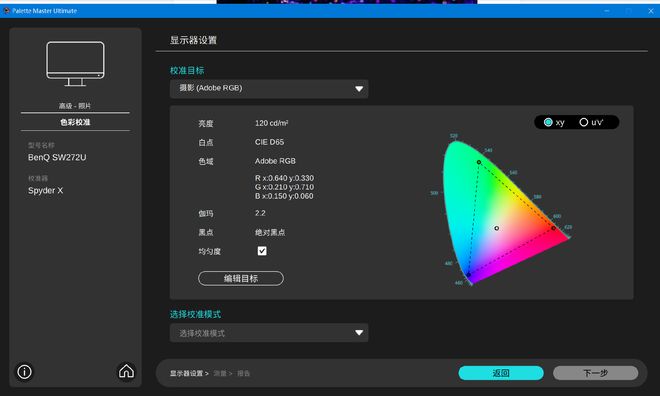The image size is (660, 396).
Task: Click the info icon in the sidebar
Action: click(24, 372)
